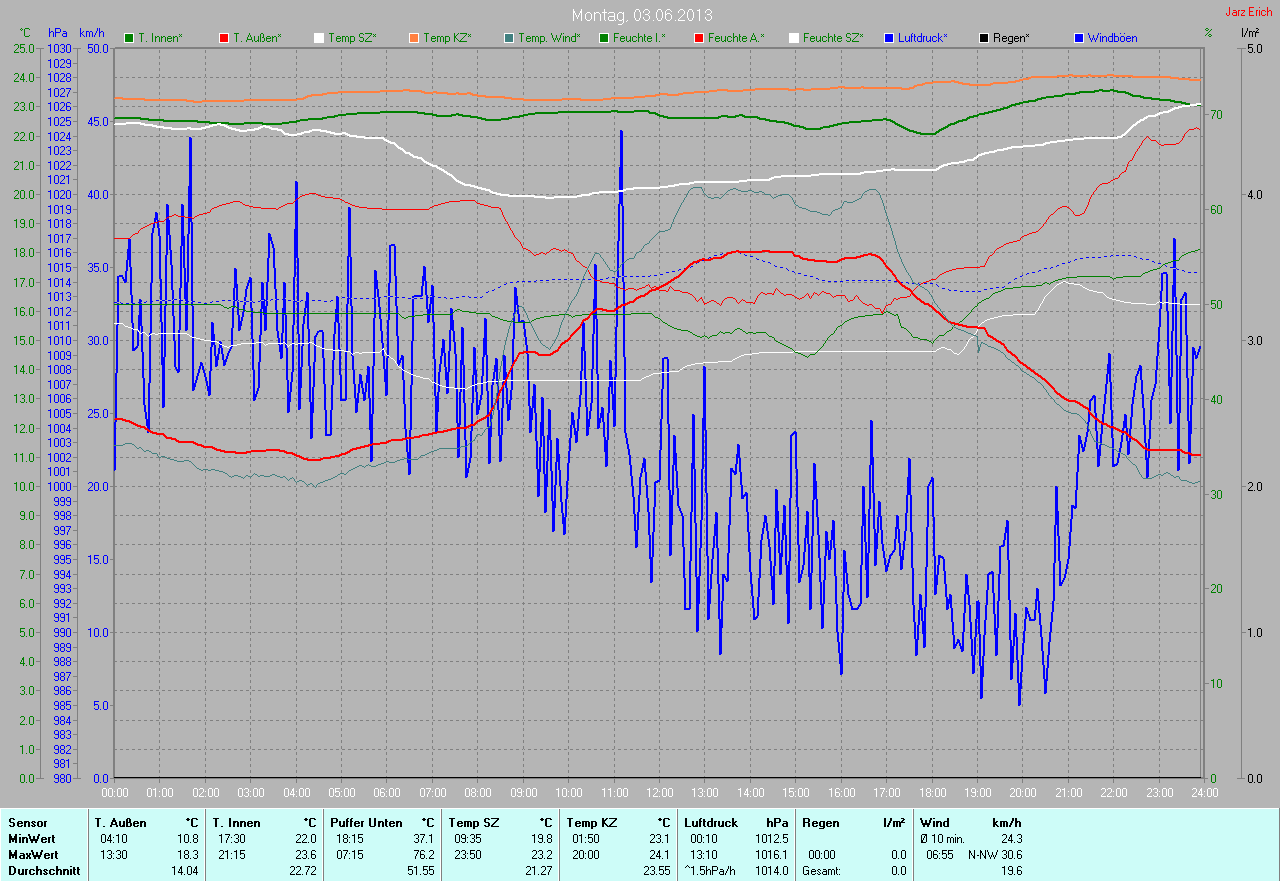Click the red T. Außen legend square

(224, 38)
